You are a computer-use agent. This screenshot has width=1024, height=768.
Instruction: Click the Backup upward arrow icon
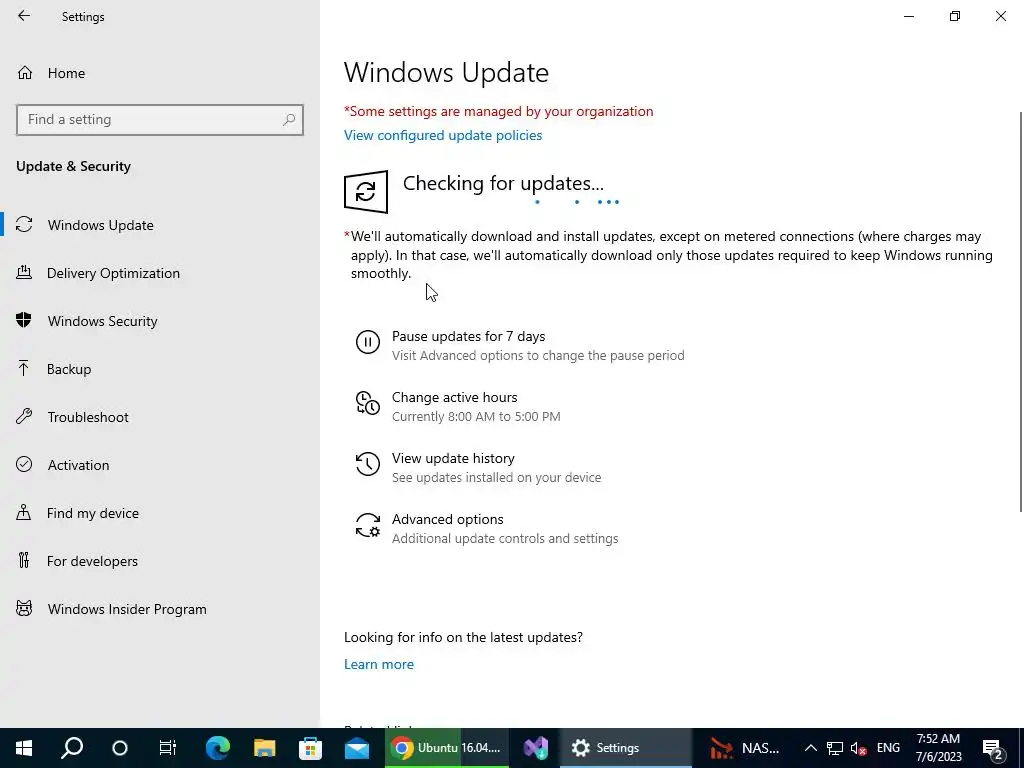tap(24, 368)
